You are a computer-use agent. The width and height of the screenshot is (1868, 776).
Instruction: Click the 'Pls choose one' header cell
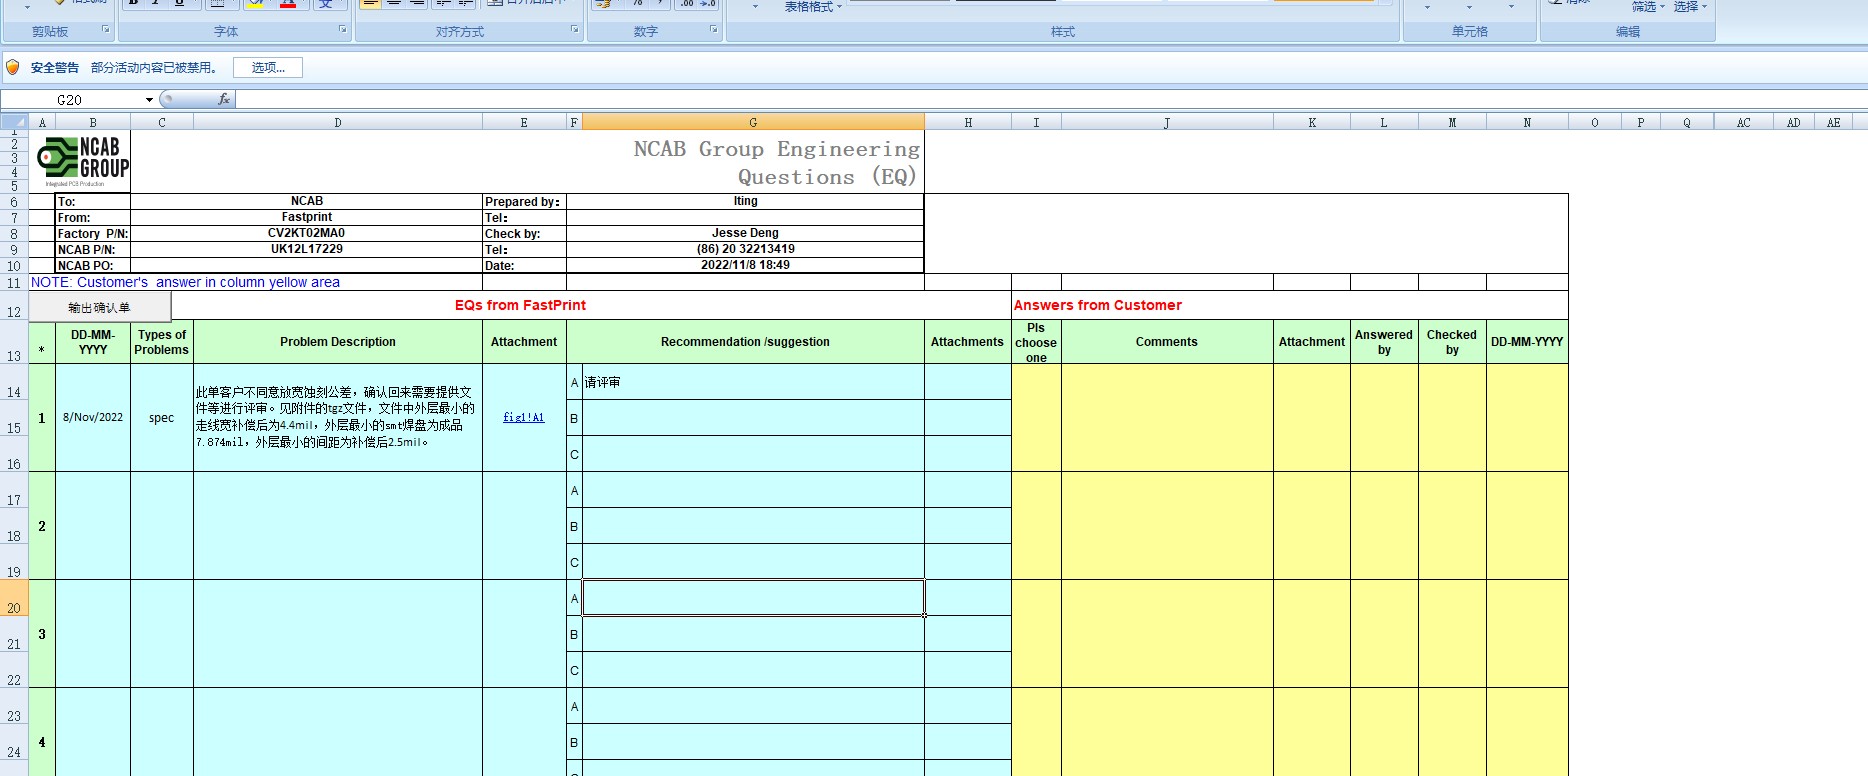[1036, 342]
